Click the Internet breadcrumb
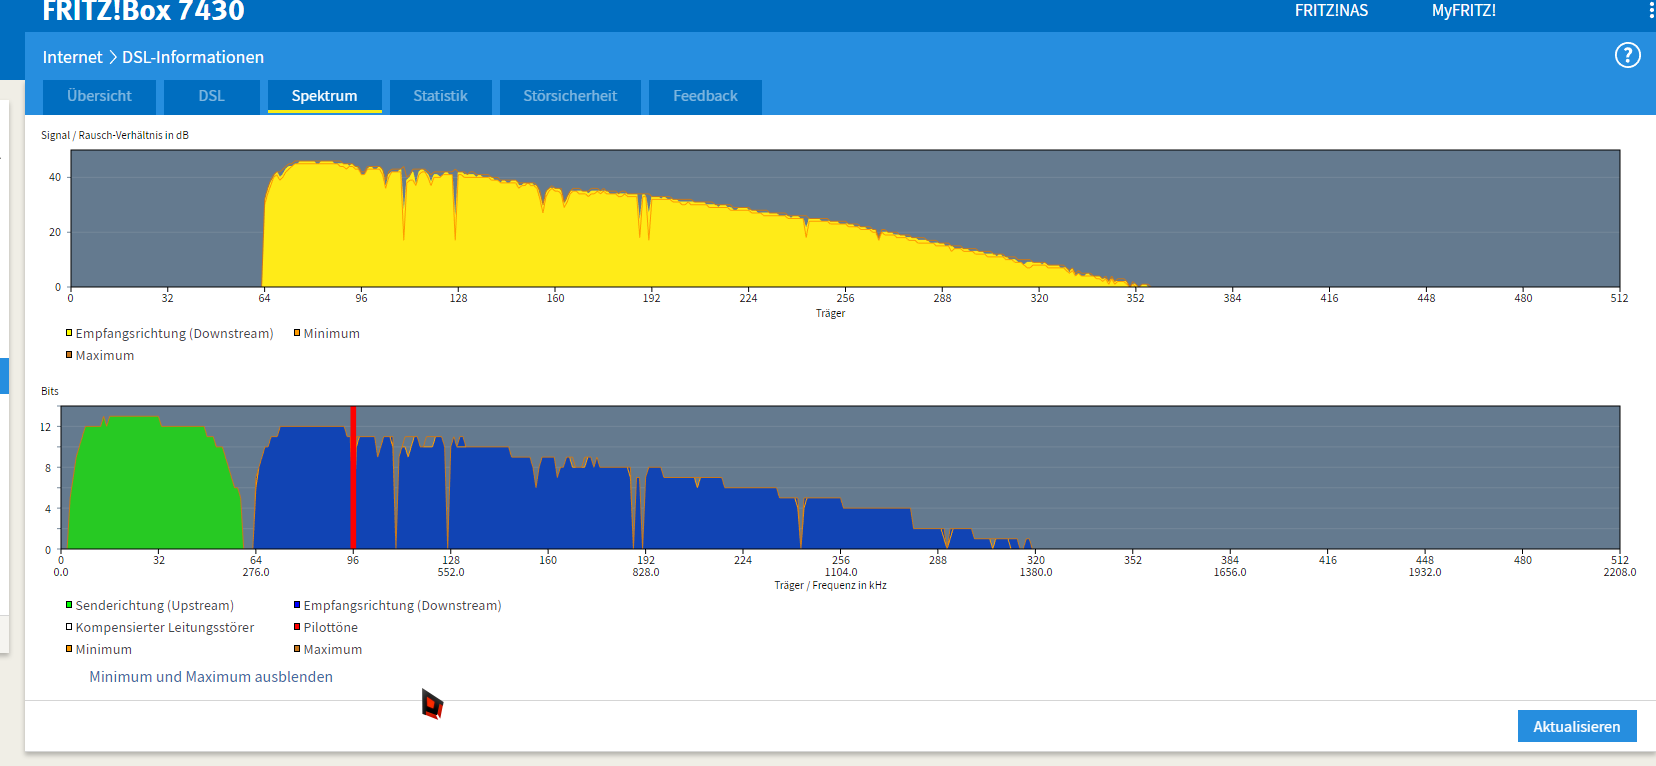This screenshot has height=766, width=1656. (x=72, y=57)
